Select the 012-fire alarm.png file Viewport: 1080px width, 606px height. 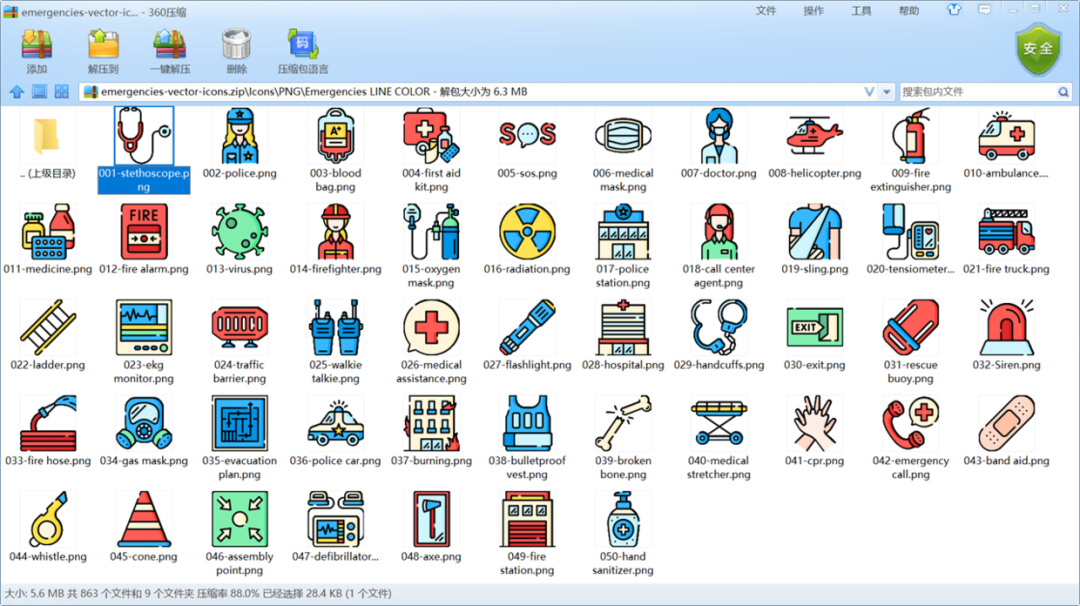click(x=144, y=240)
